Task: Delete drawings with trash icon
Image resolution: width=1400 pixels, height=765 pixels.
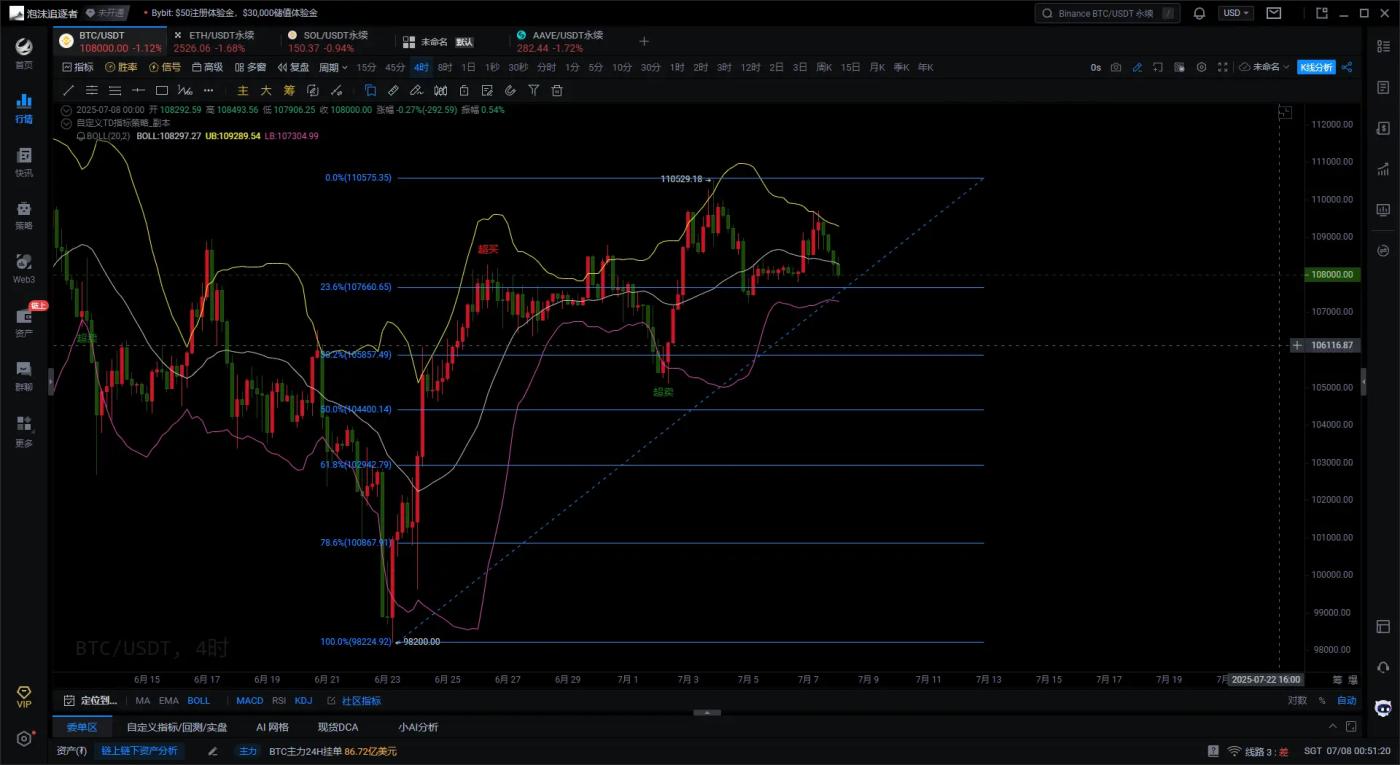Action: pyautogui.click(x=557, y=90)
